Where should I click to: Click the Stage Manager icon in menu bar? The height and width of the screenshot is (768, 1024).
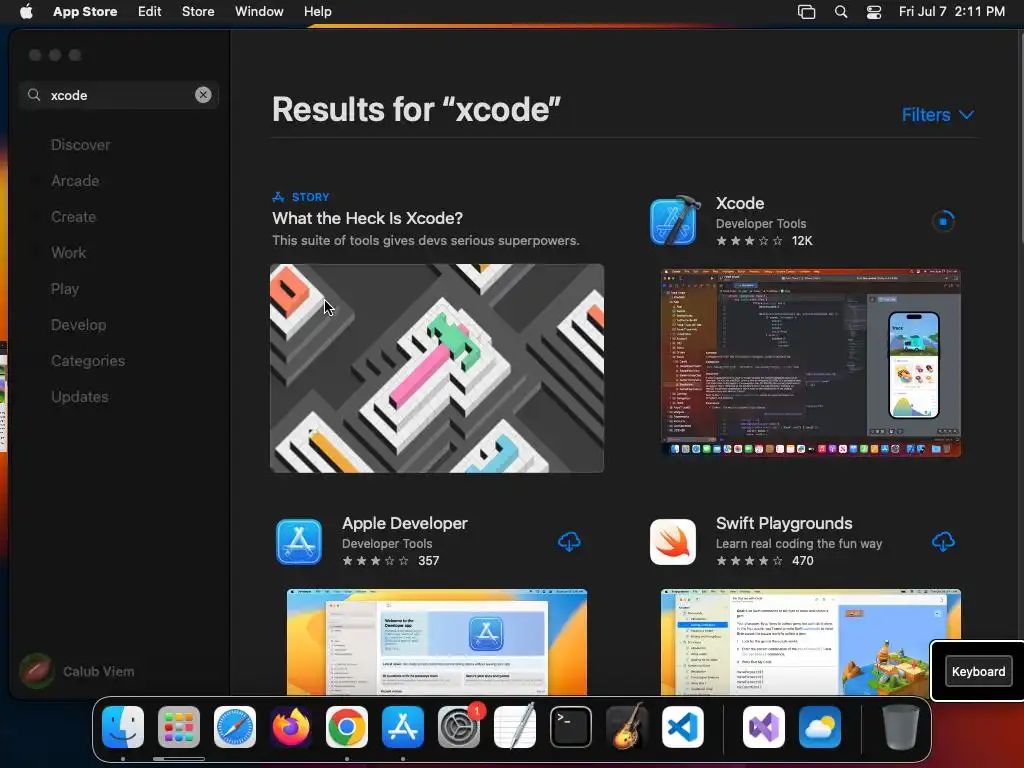(x=807, y=12)
